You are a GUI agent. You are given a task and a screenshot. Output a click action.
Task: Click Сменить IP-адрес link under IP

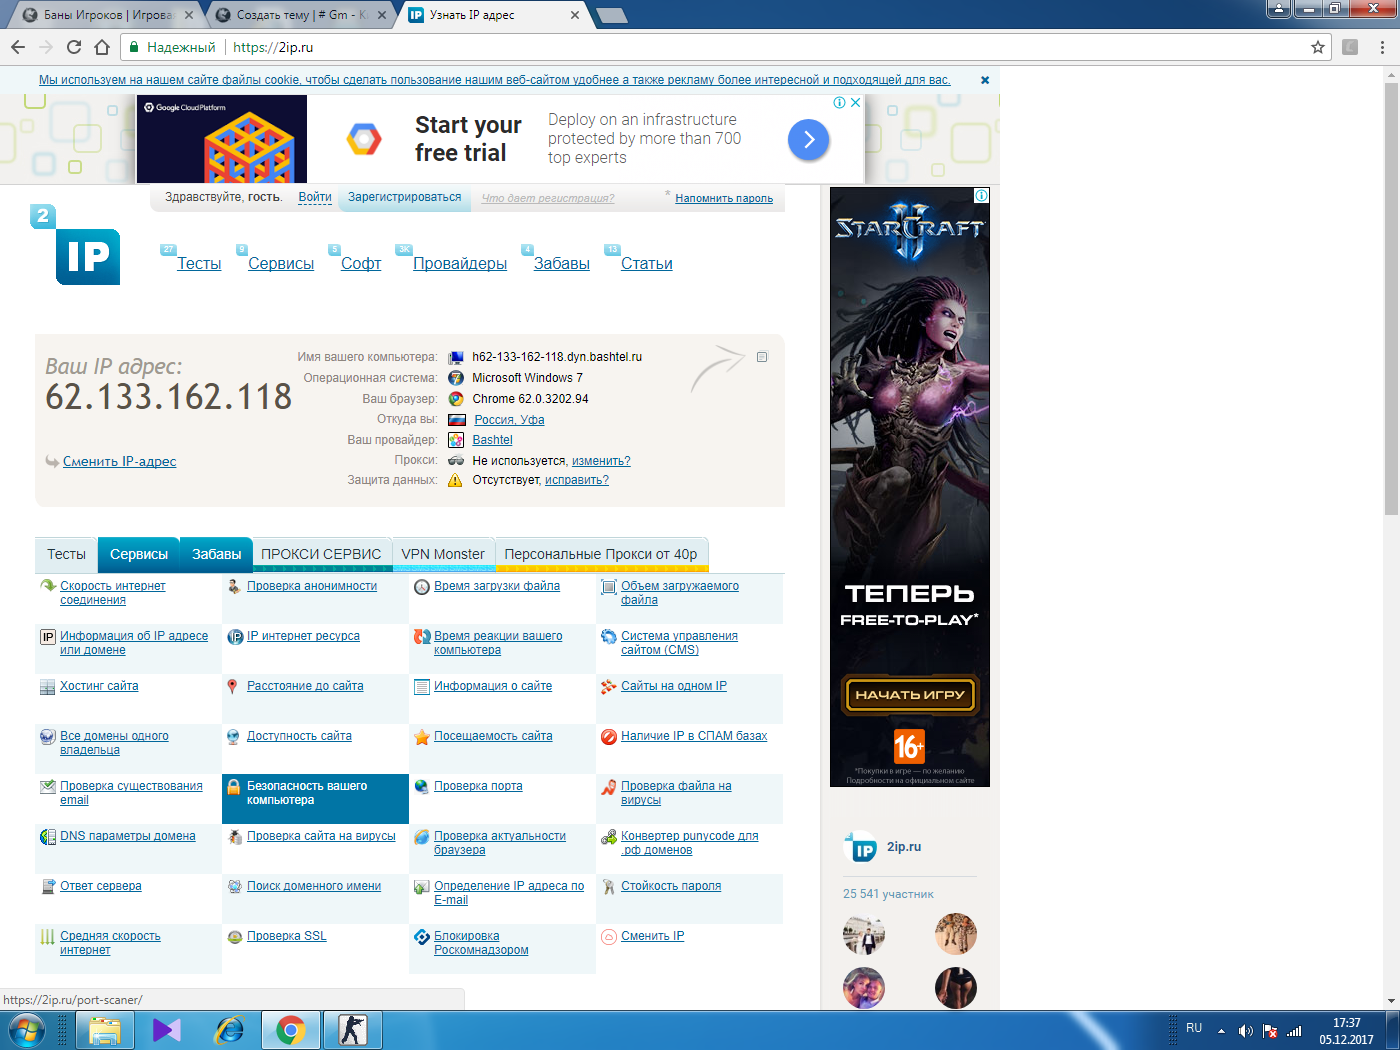click(119, 461)
